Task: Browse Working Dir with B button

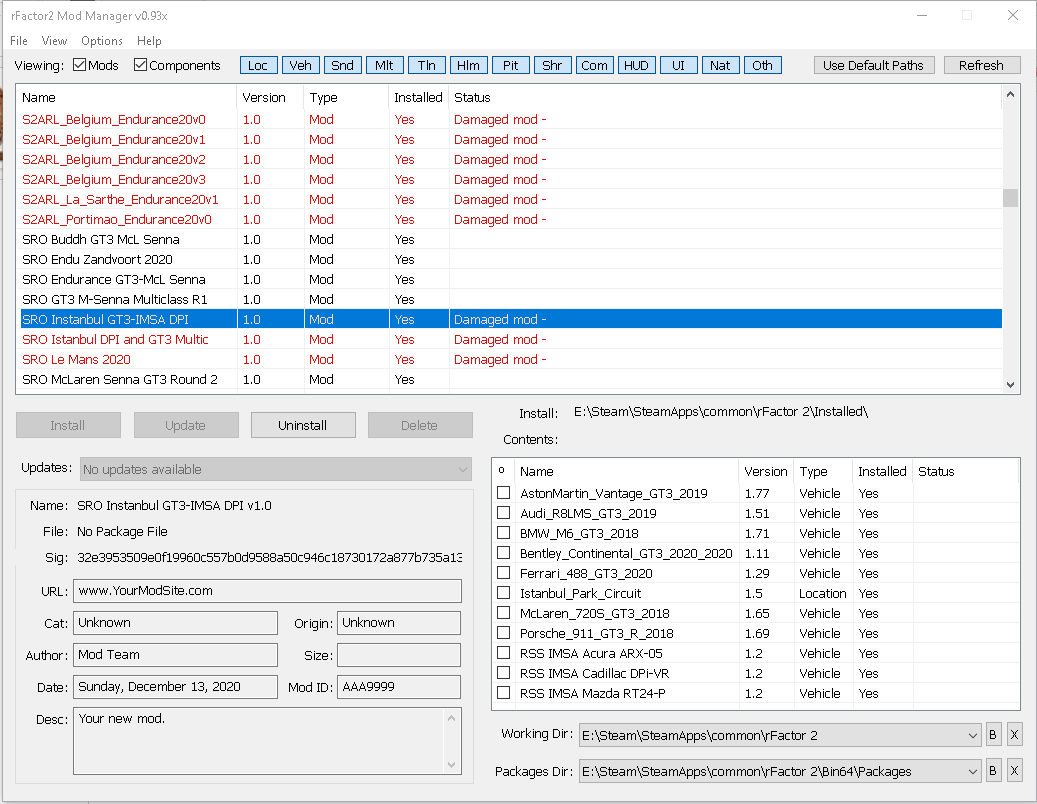Action: [x=993, y=735]
